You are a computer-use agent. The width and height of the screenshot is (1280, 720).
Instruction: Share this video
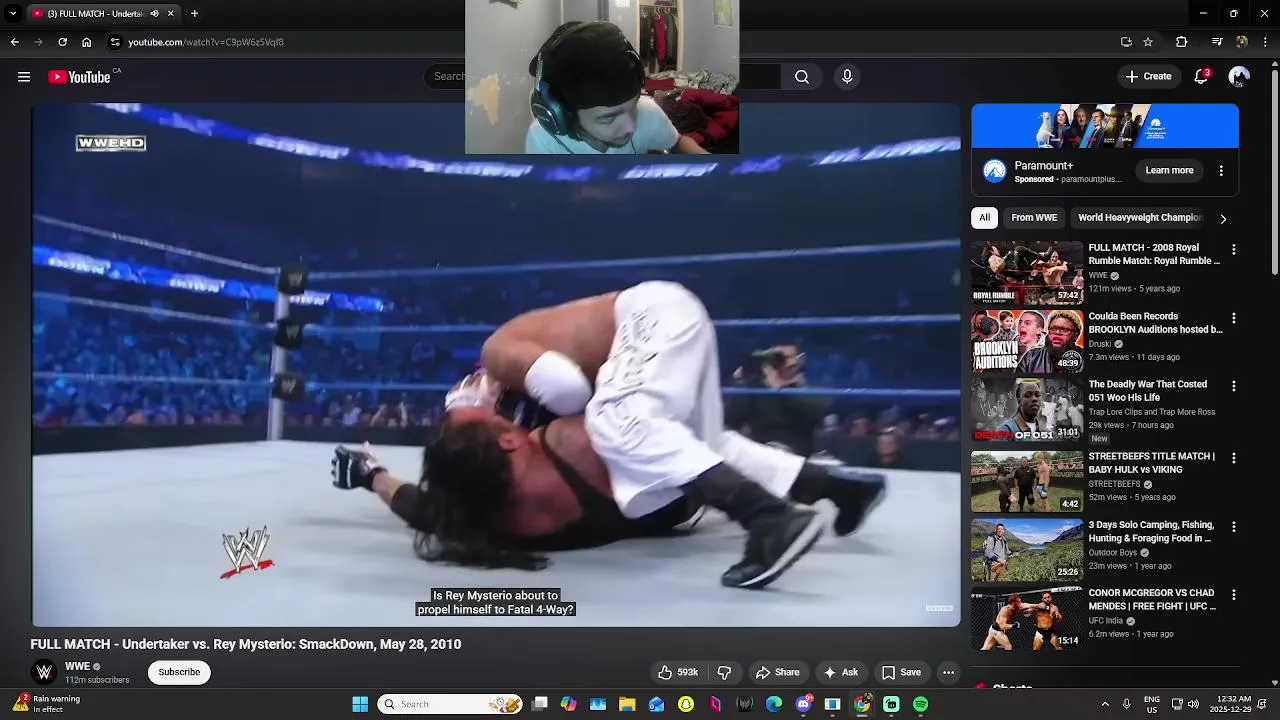tap(777, 672)
